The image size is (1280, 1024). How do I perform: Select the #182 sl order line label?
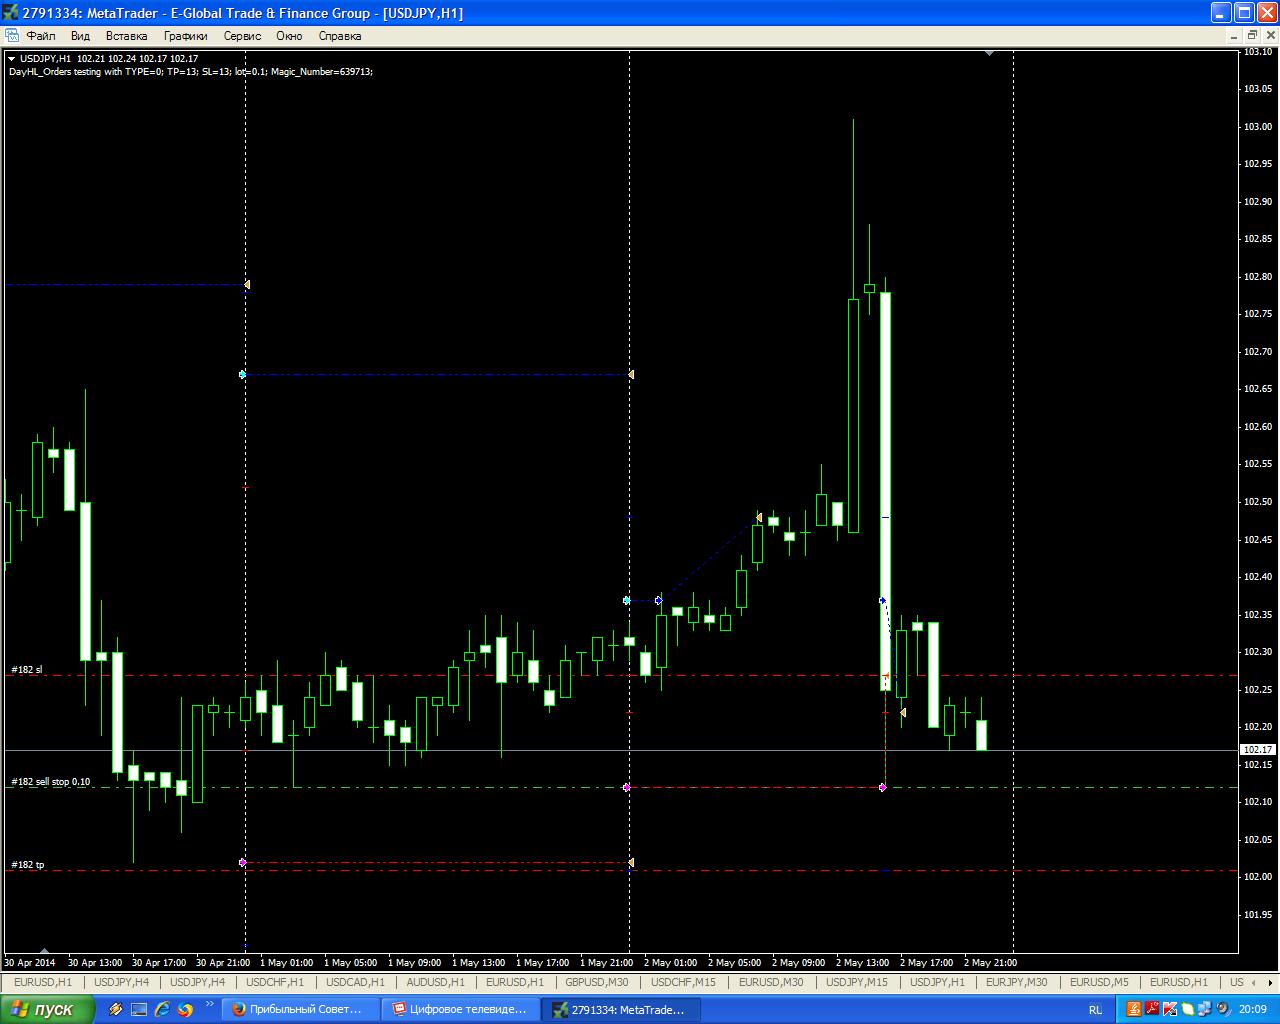27,669
